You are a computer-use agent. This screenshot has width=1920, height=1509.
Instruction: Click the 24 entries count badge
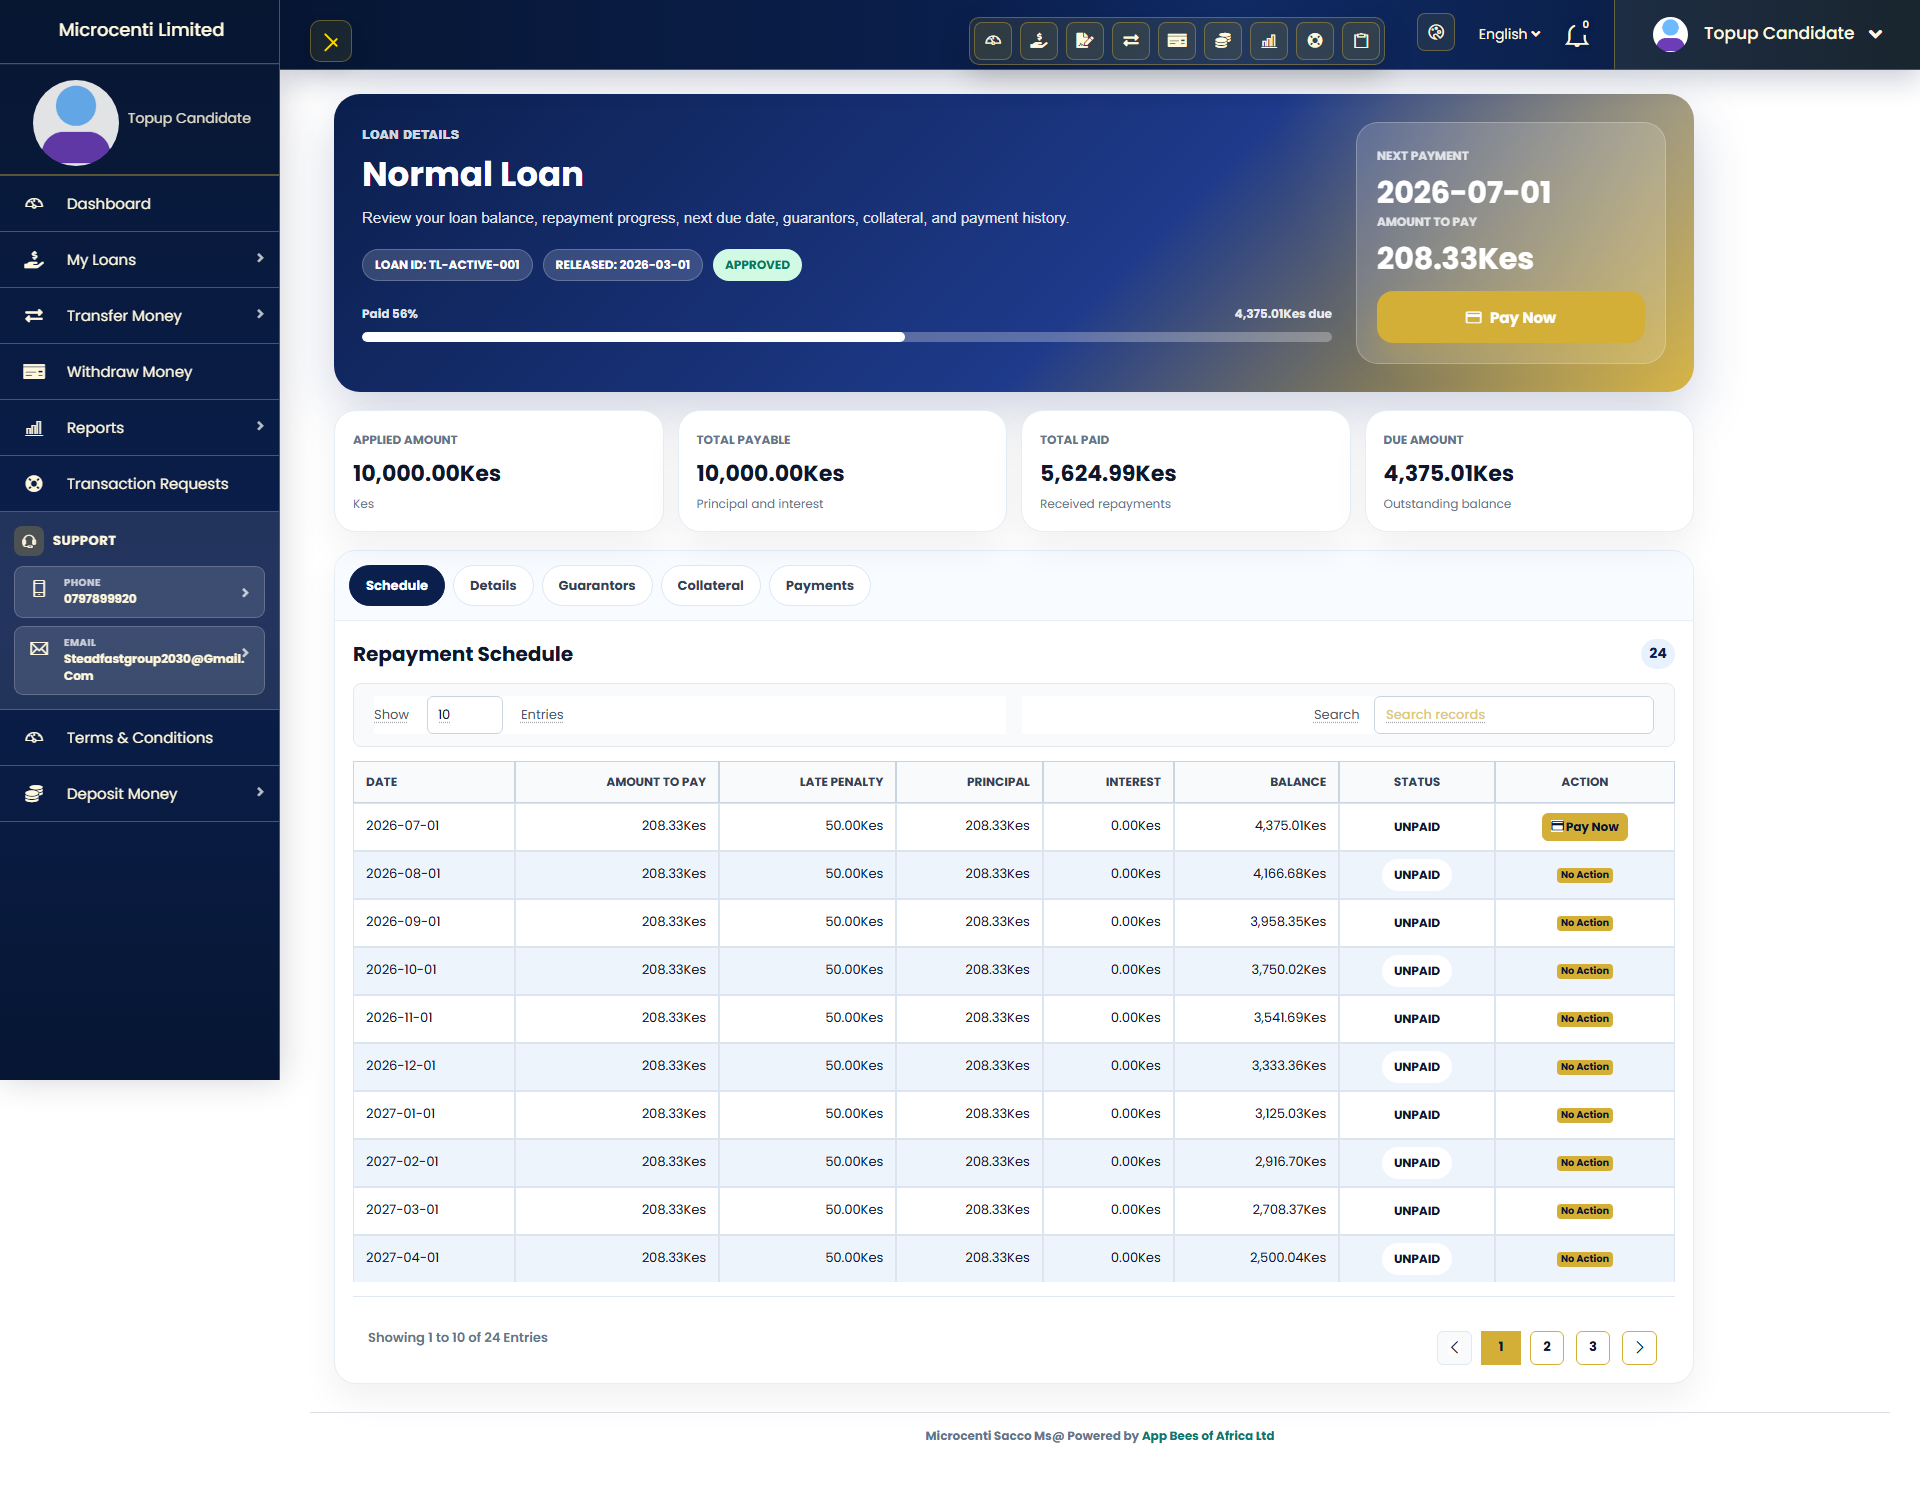pyautogui.click(x=1658, y=654)
